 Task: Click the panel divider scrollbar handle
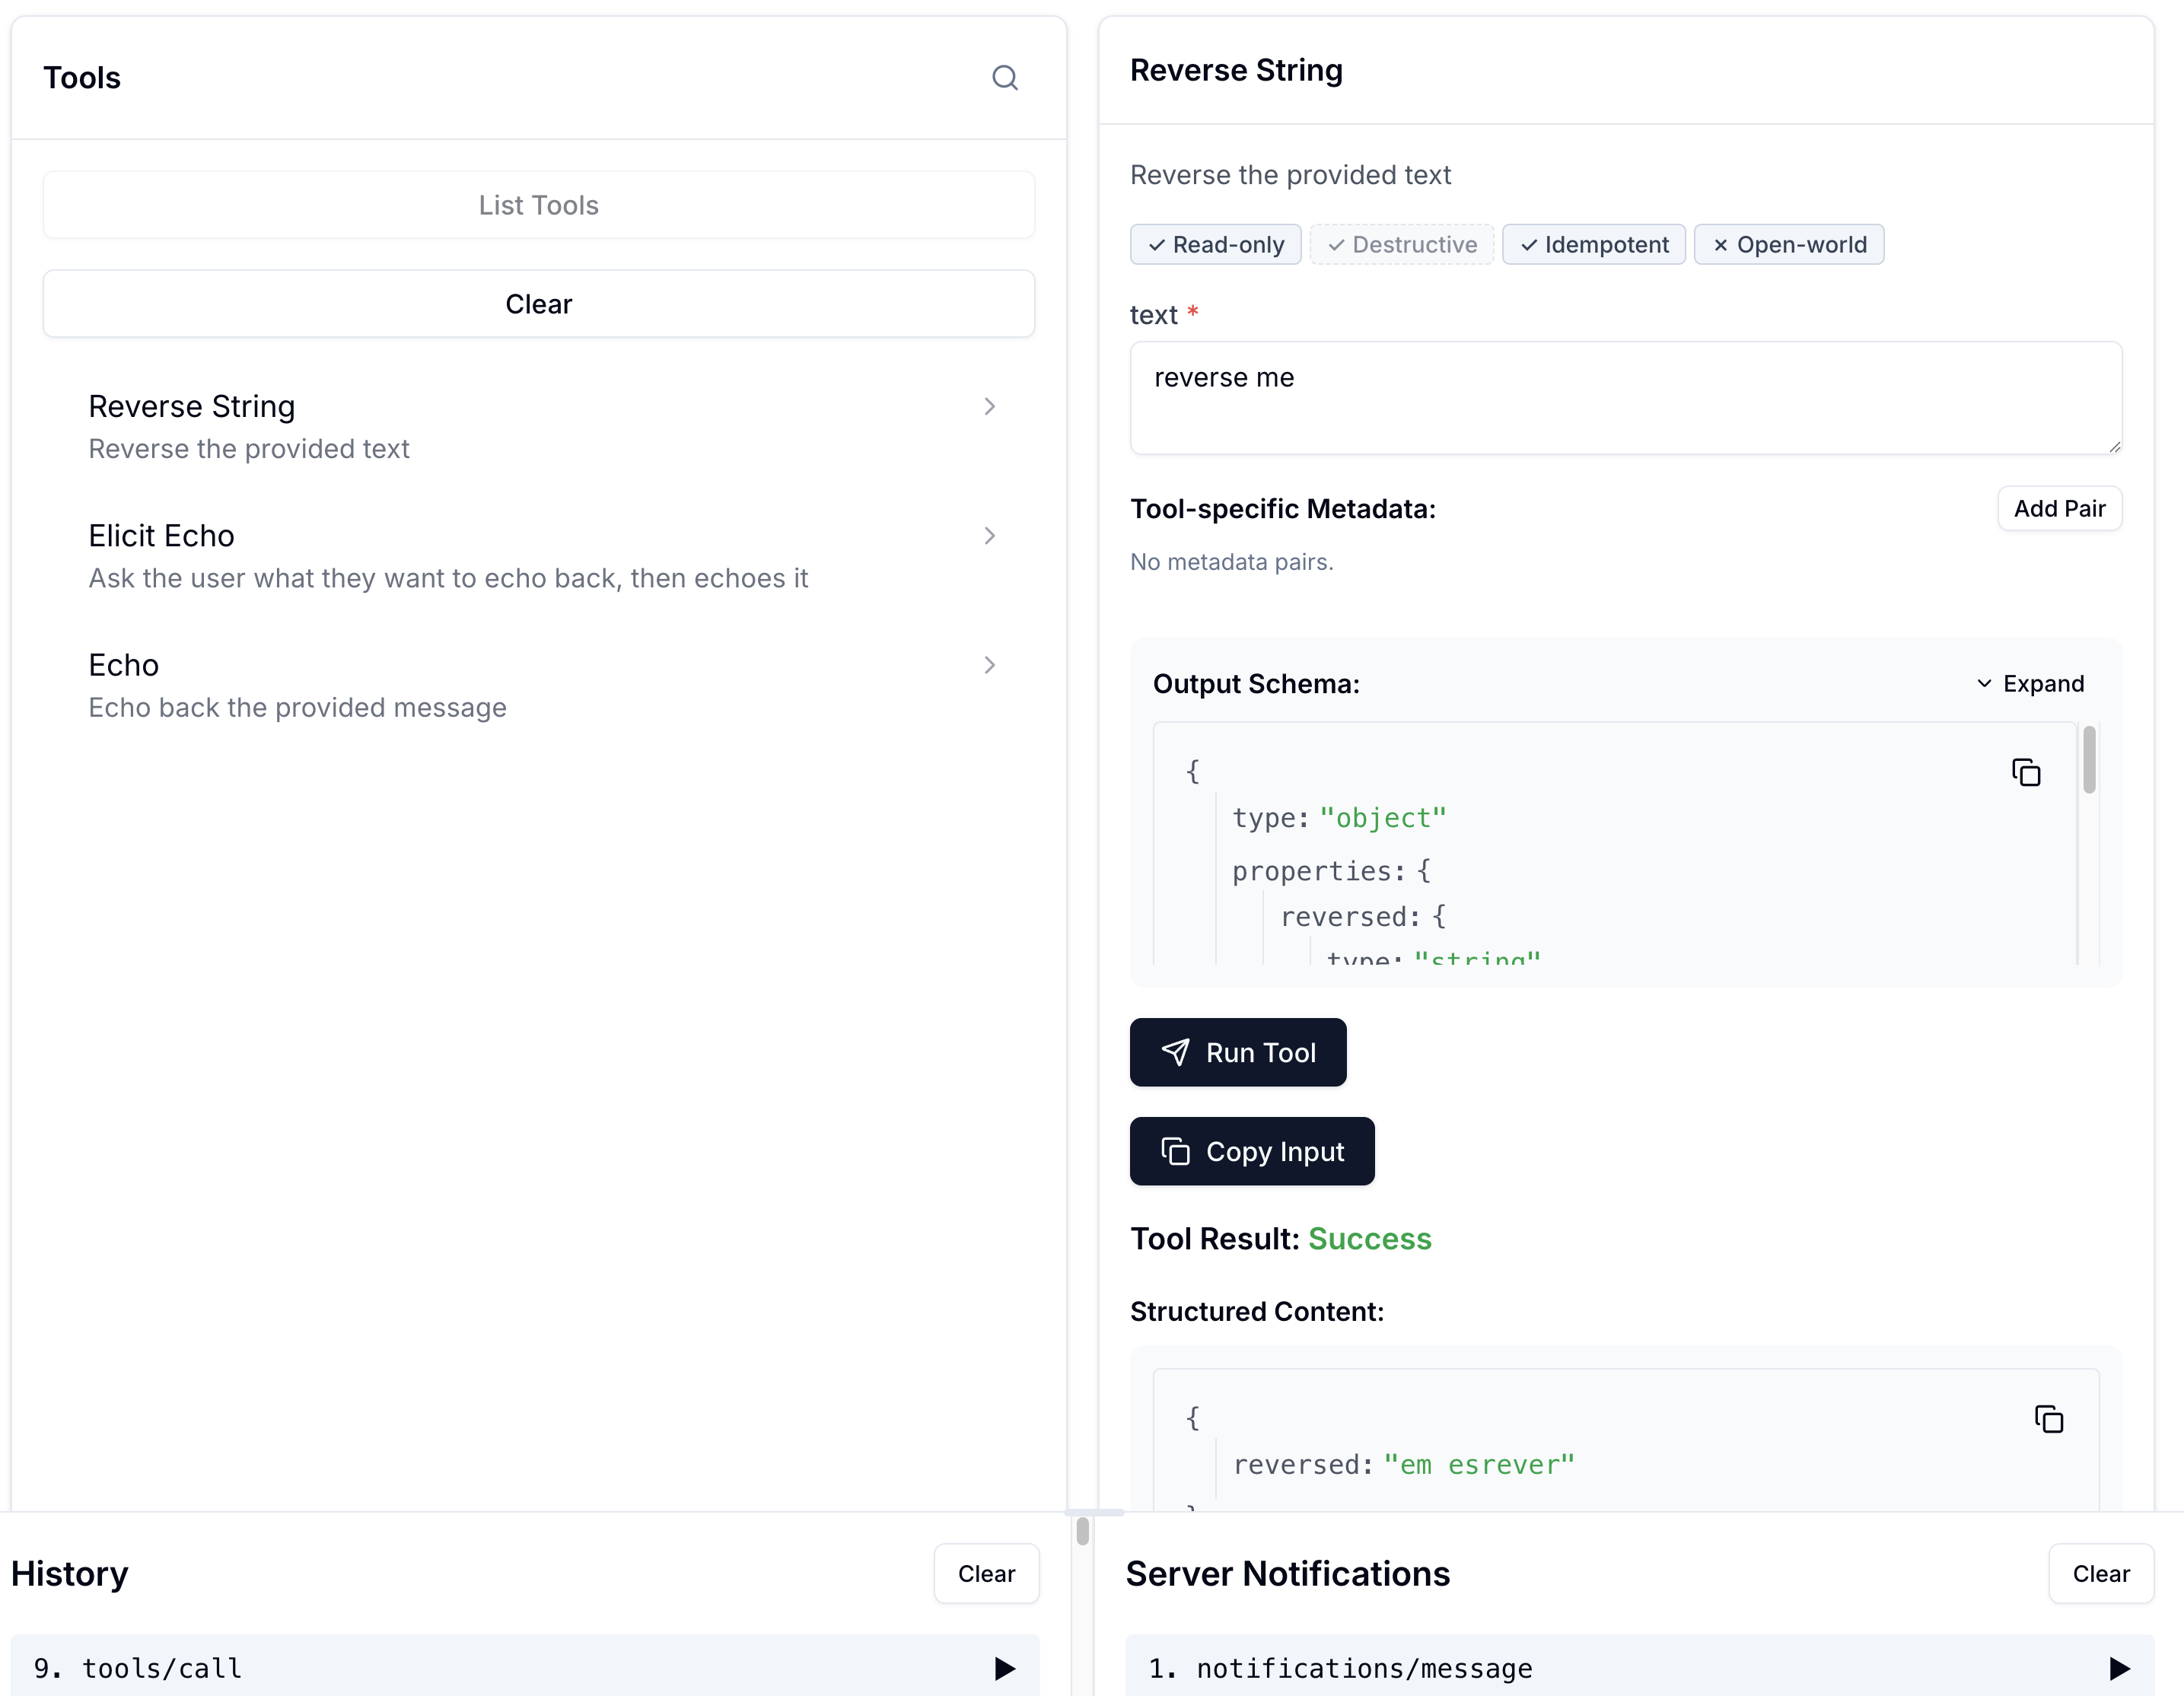(x=1082, y=1531)
